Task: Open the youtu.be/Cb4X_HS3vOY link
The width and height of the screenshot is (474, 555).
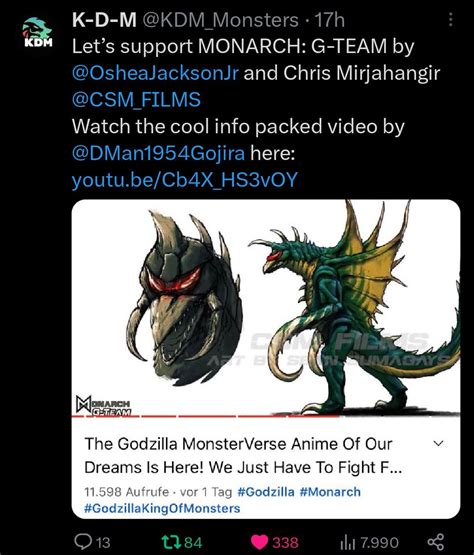Action: tap(184, 180)
